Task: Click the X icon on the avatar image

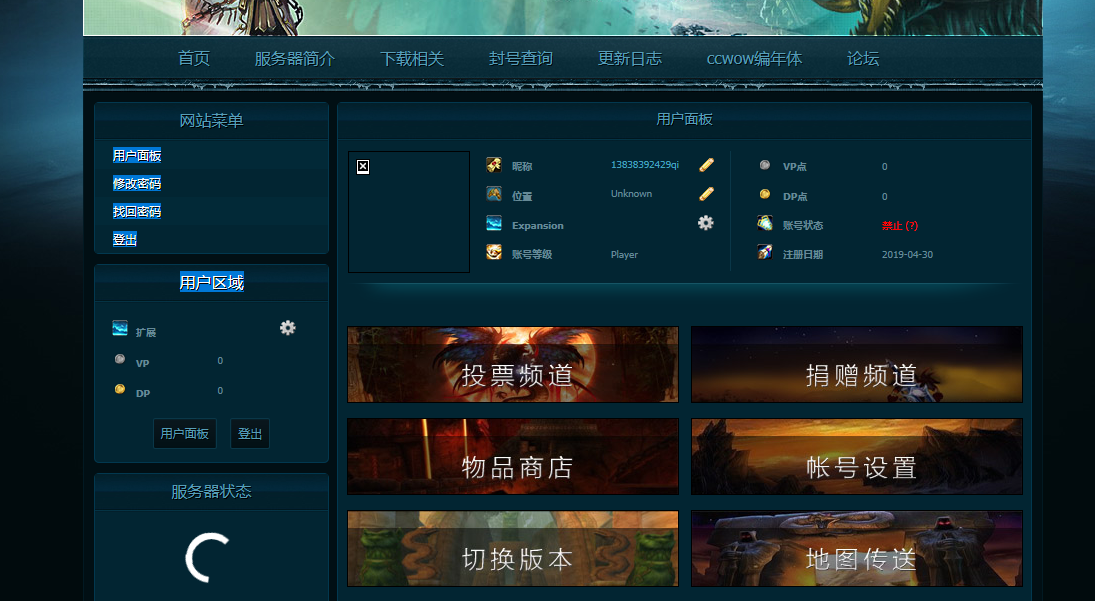Action: [362, 166]
